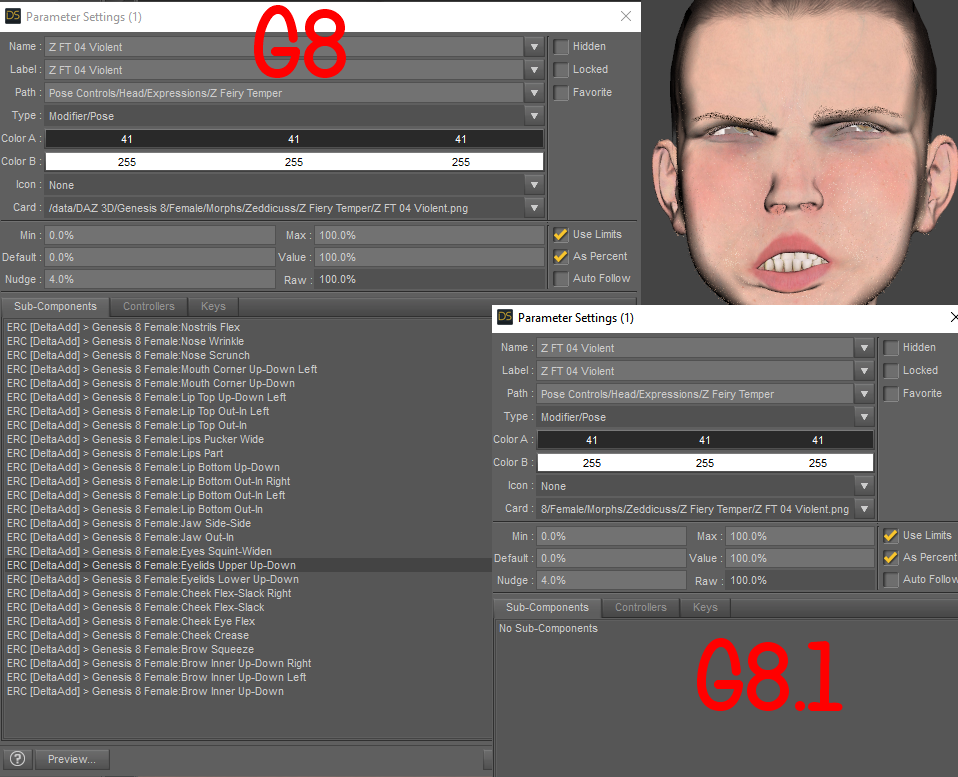Viewport: 958px width, 777px height.
Task: Click Value field in G8.1 window
Action: pyautogui.click(x=800, y=558)
